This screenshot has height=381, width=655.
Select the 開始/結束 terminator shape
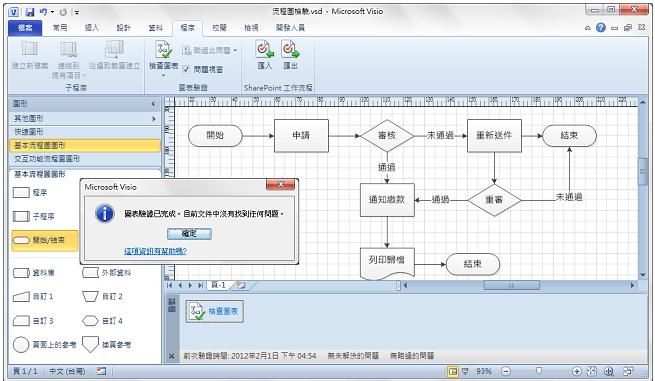(45, 240)
